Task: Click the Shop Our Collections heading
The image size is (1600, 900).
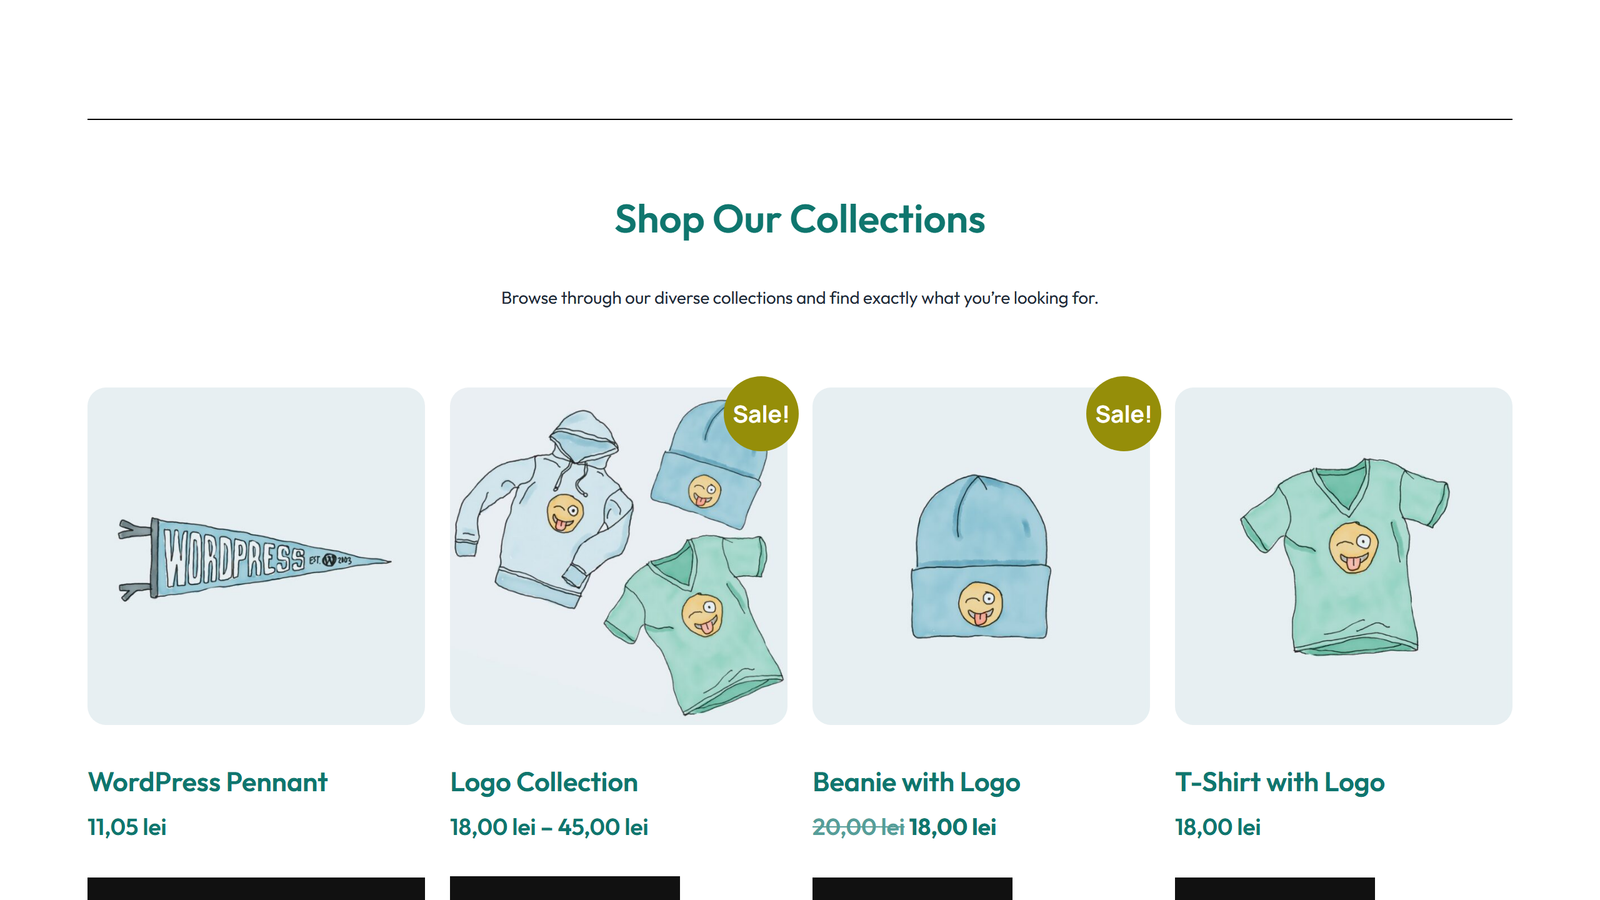Action: click(800, 219)
